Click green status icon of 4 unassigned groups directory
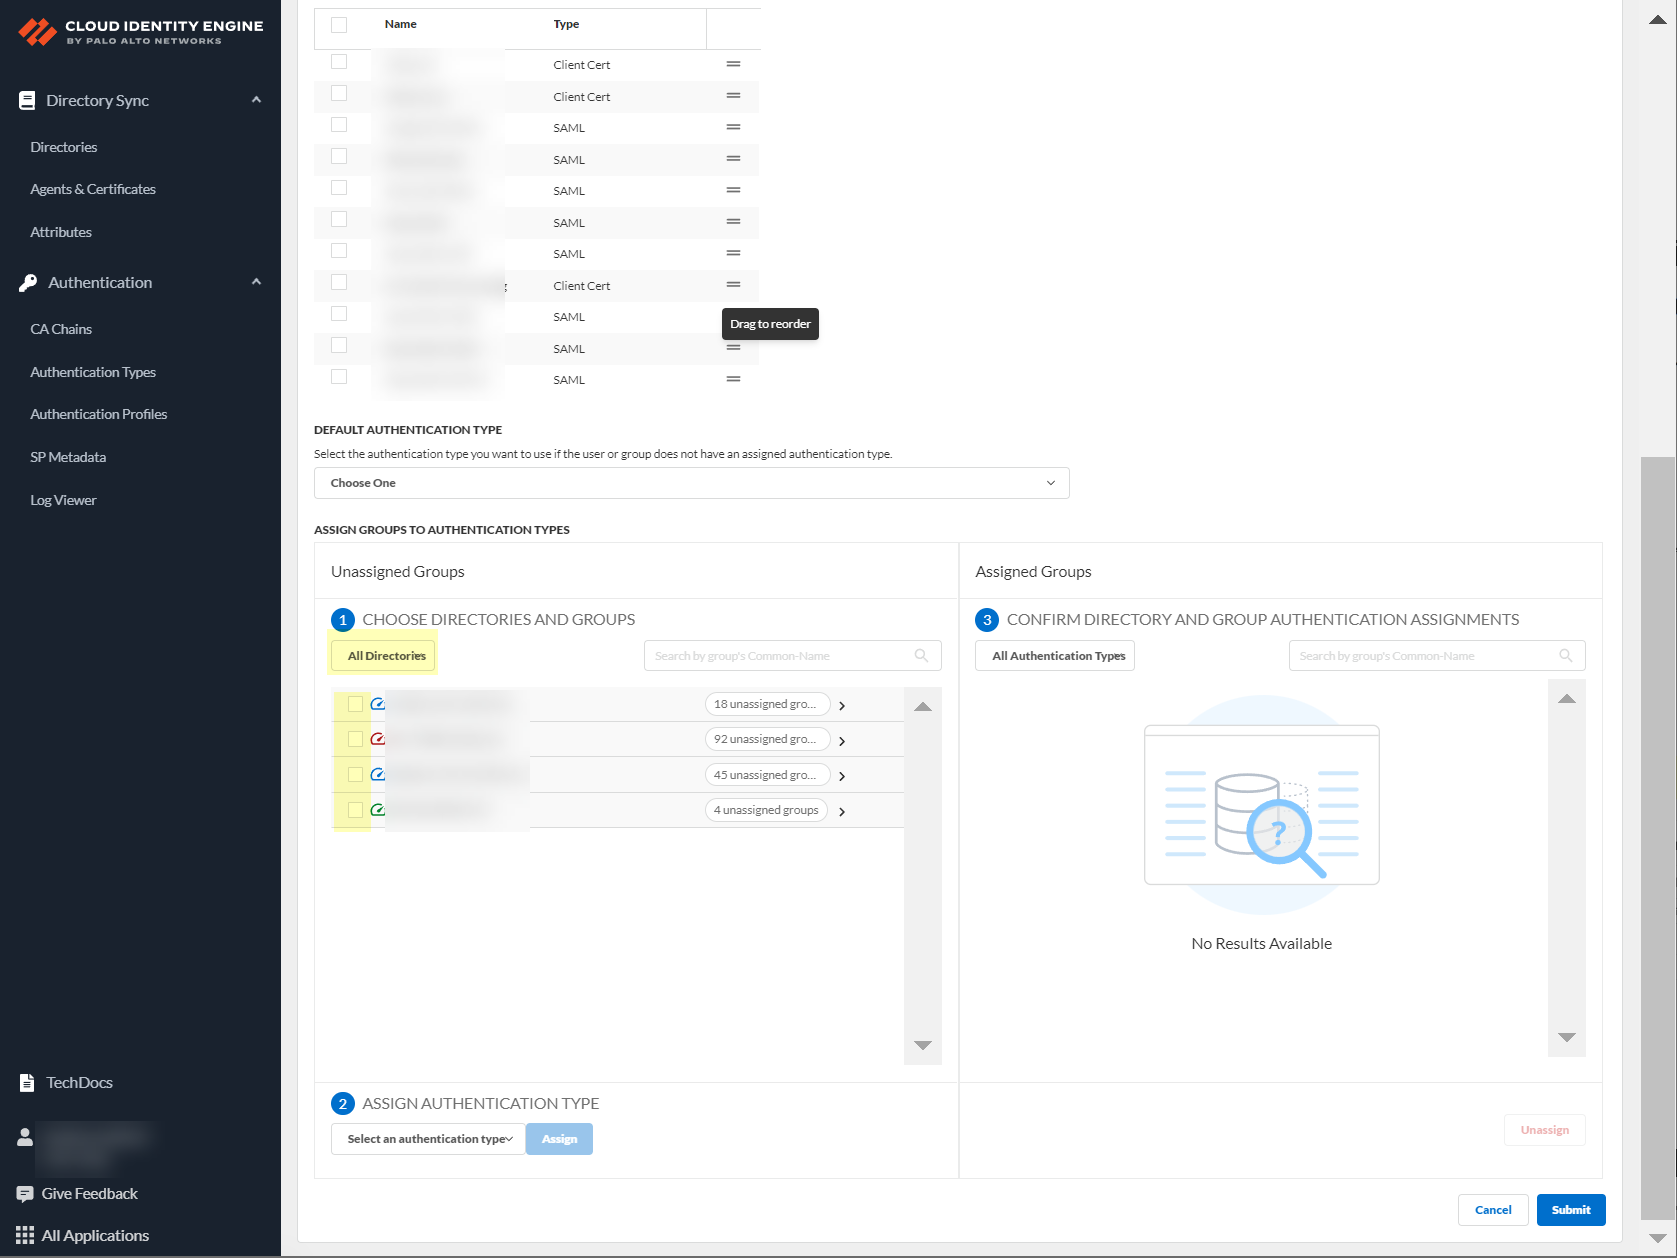The height and width of the screenshot is (1258, 1677). point(378,810)
